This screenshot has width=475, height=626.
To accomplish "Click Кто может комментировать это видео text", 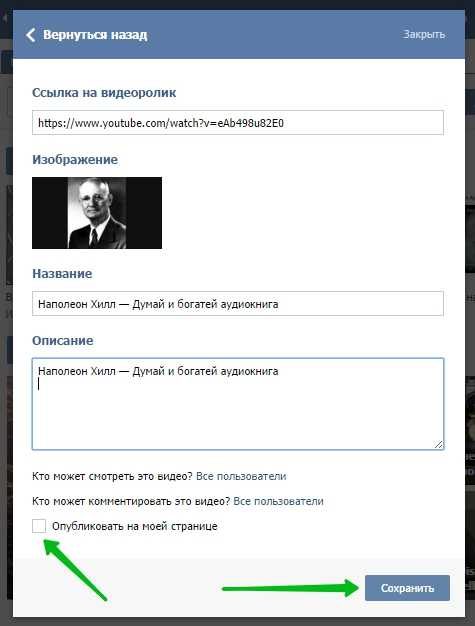I will click(131, 501).
